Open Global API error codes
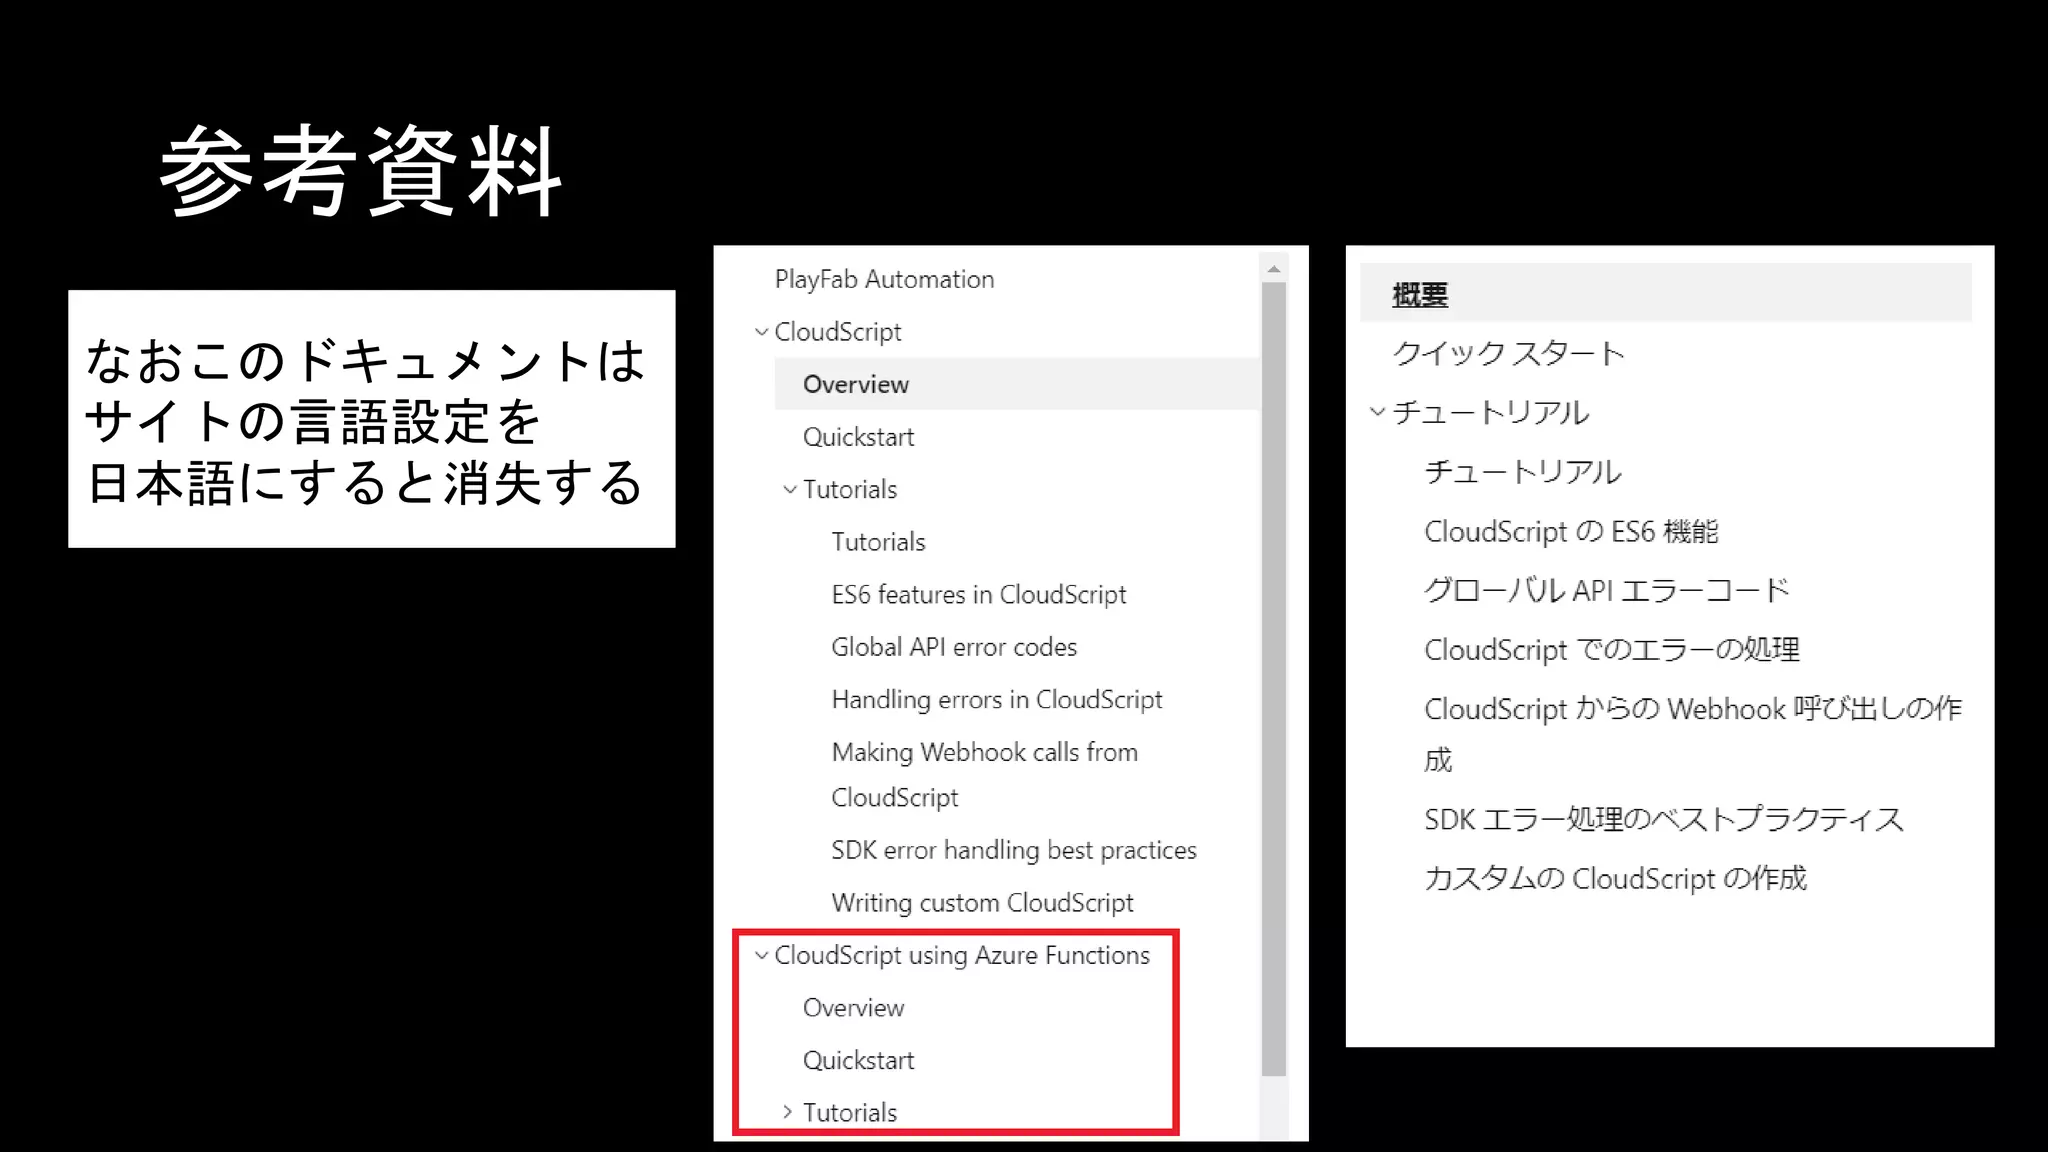 [x=954, y=647]
